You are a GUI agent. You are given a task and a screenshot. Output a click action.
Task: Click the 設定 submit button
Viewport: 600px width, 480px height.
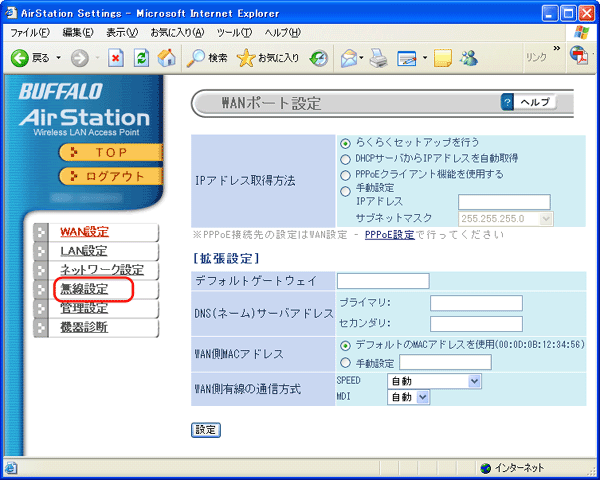tap(206, 430)
